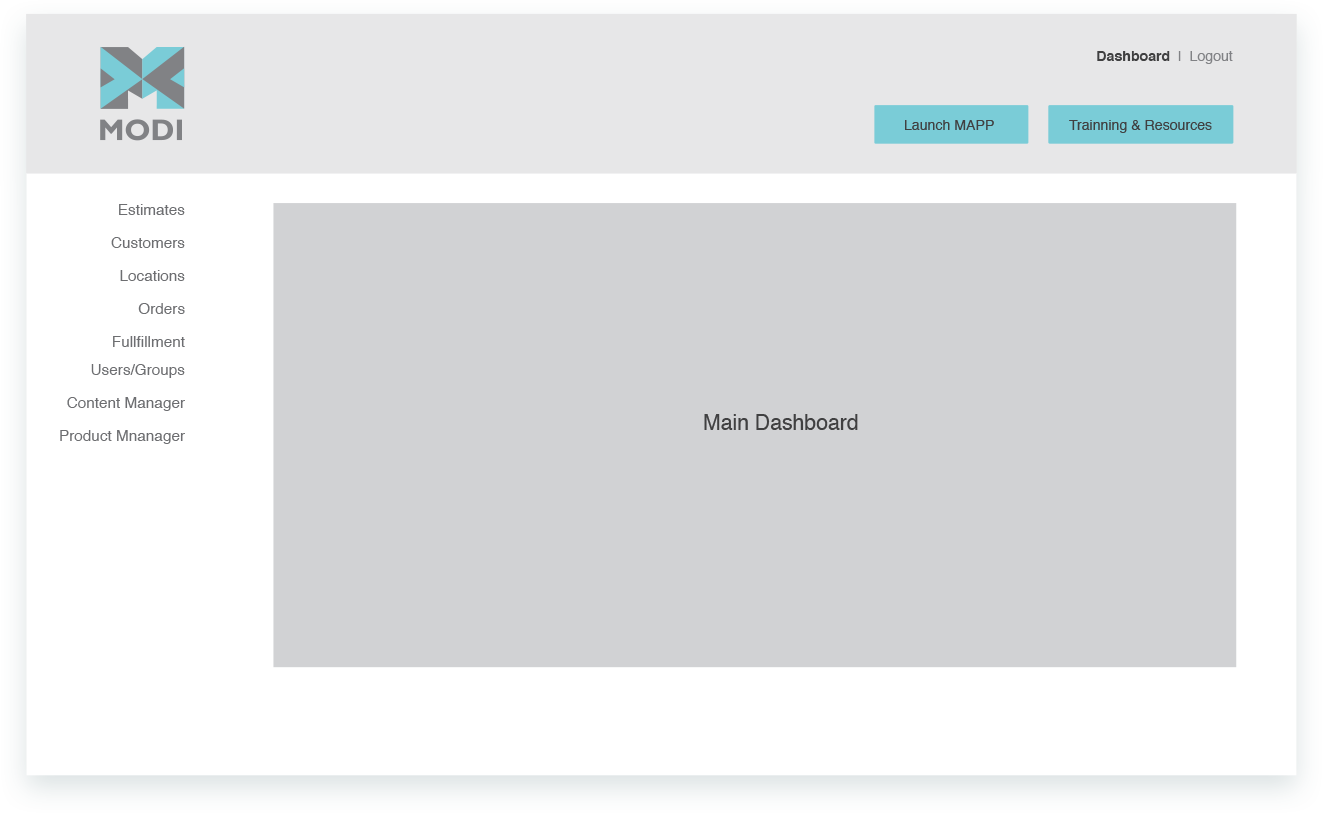Choose Fullfillment from the sidebar
This screenshot has width=1323, height=813.
point(148,342)
